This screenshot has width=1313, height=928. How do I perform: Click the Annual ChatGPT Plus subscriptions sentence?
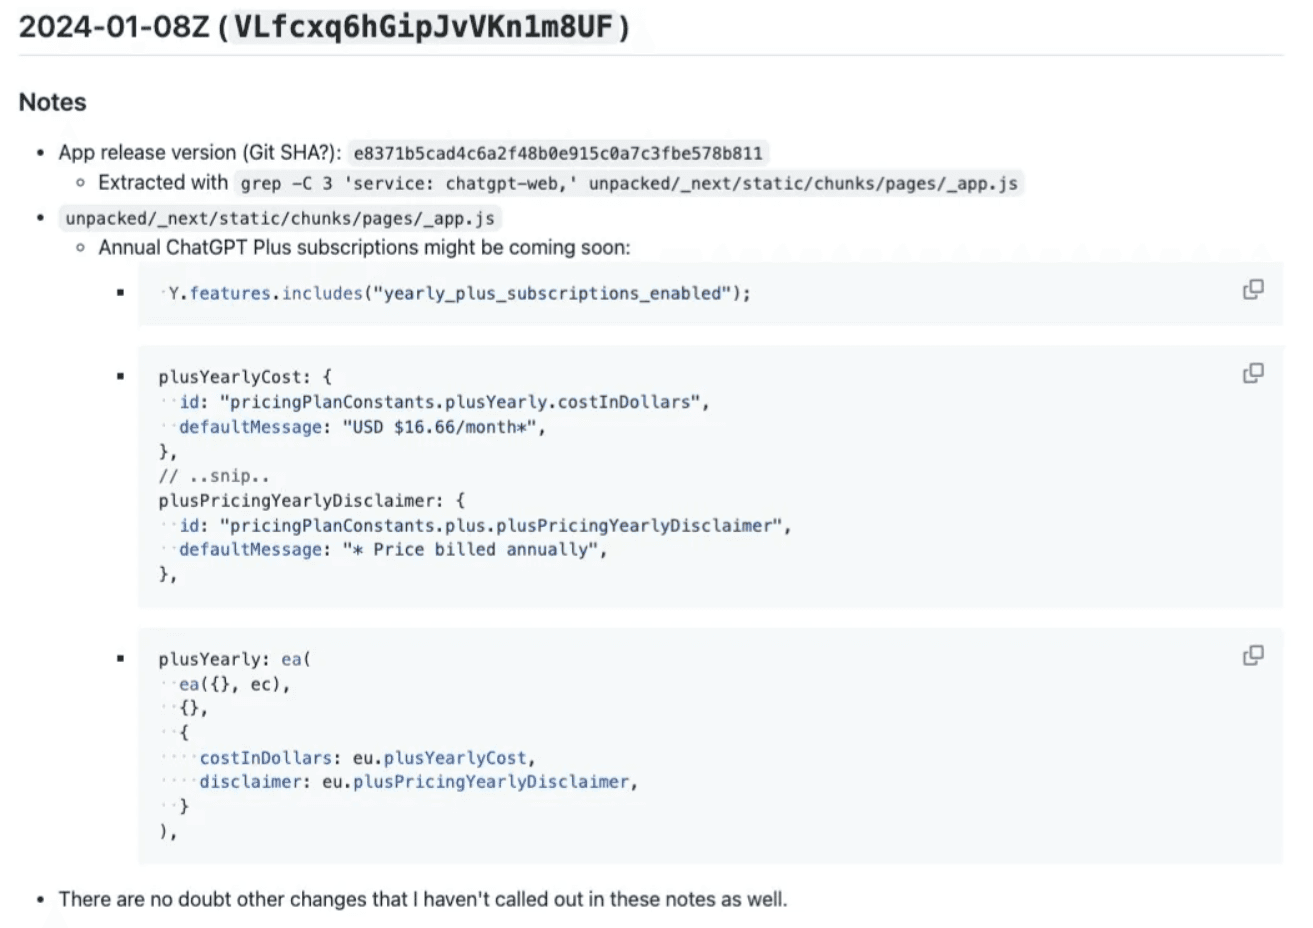point(364,247)
